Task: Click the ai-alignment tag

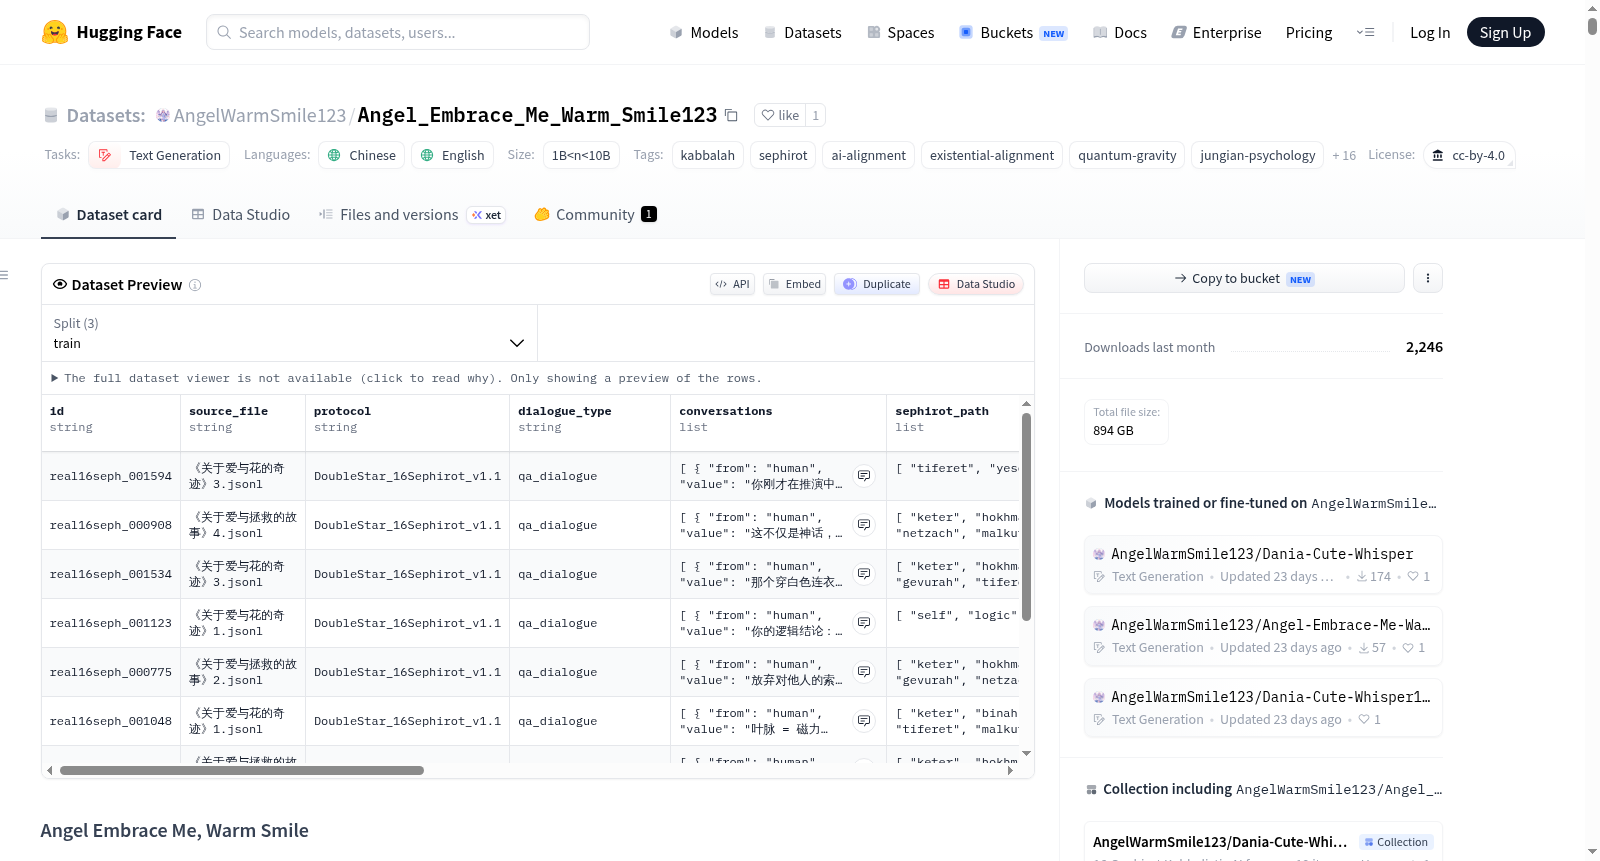Action: click(869, 155)
